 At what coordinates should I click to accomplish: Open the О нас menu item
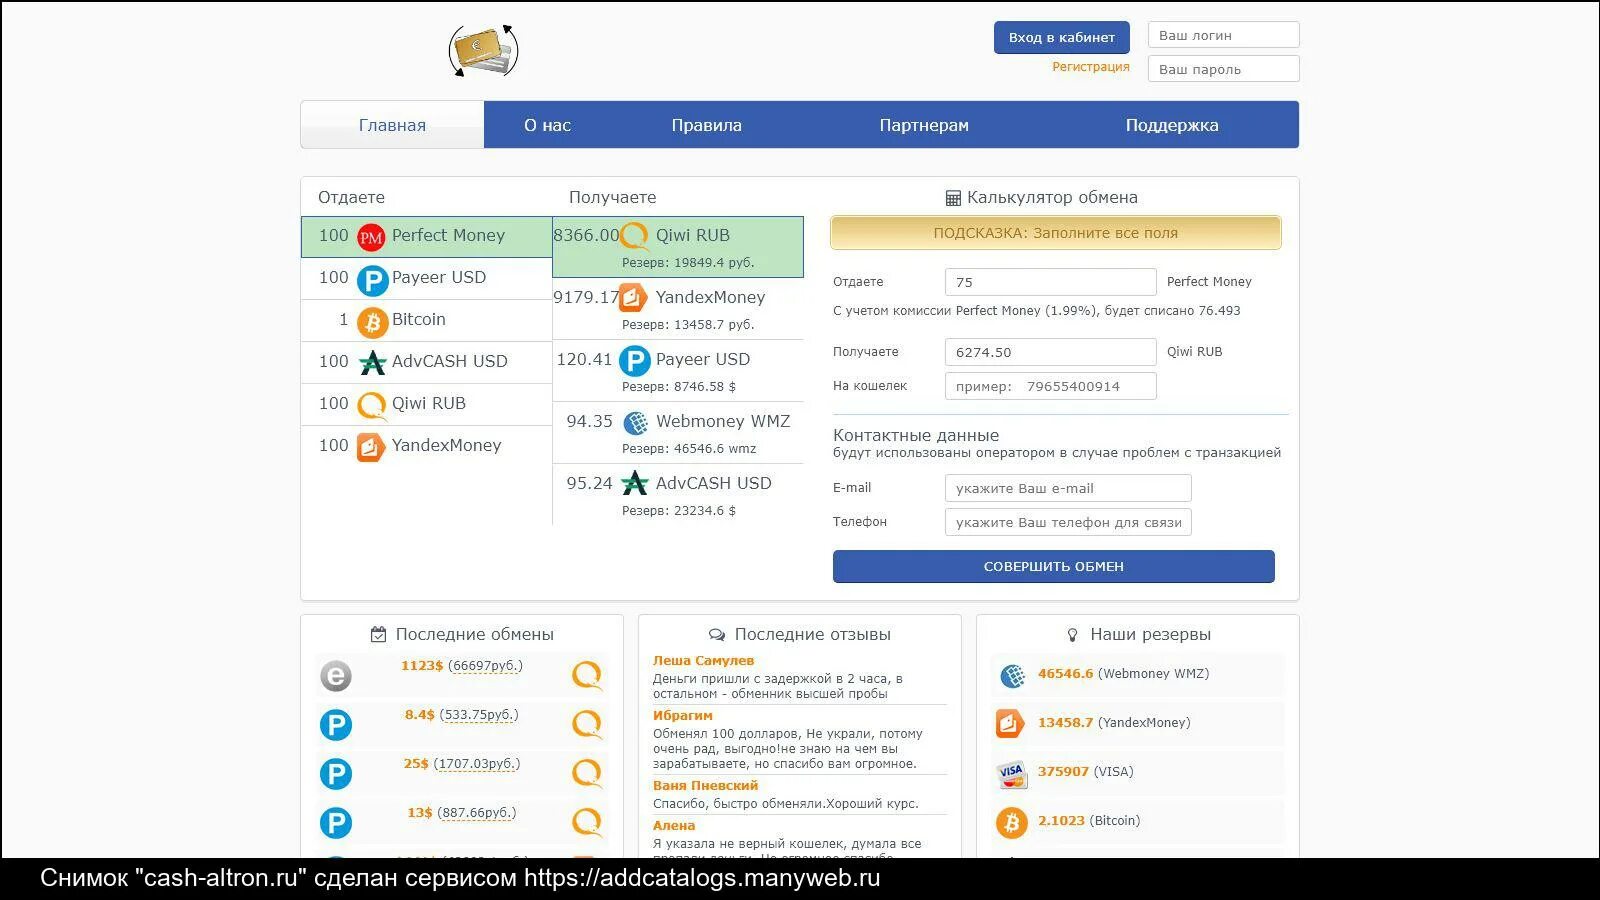point(547,125)
